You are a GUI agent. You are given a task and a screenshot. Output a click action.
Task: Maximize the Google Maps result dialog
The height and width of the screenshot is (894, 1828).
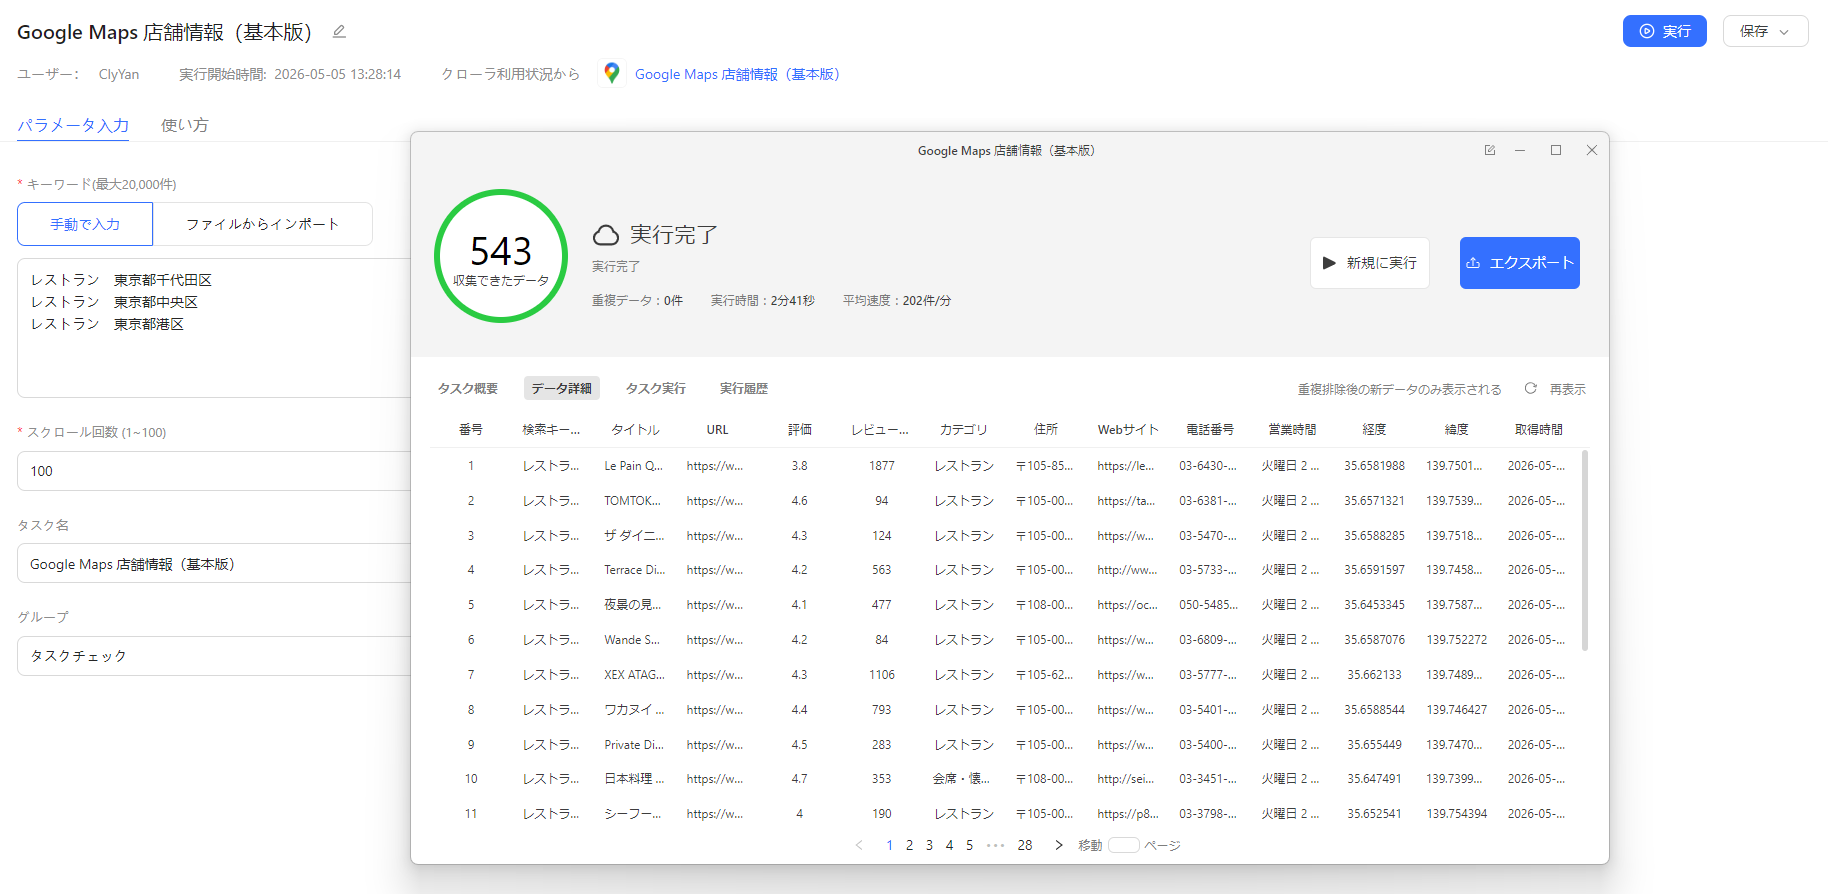pos(1556,150)
